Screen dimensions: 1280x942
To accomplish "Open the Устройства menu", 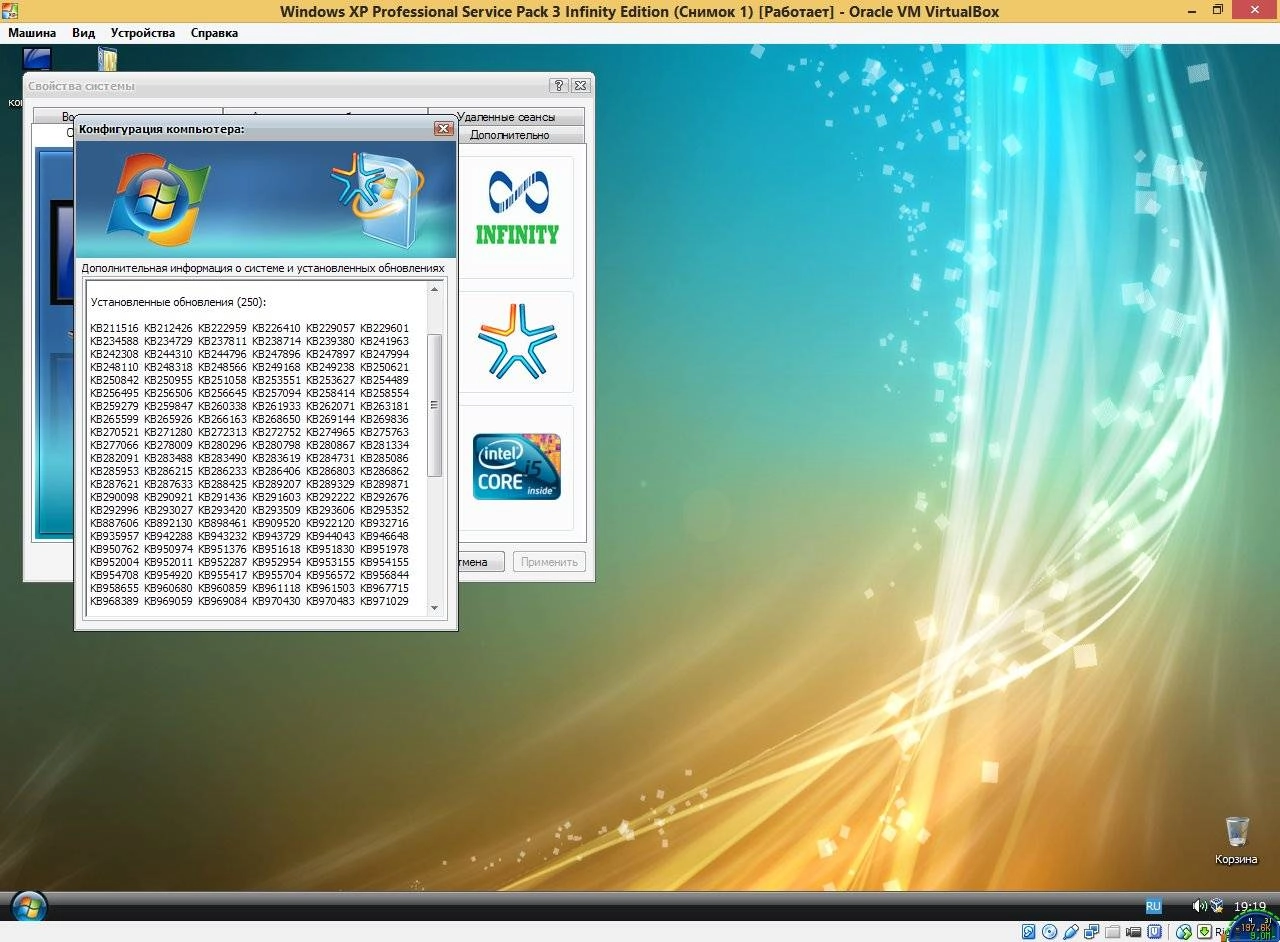I will [143, 33].
